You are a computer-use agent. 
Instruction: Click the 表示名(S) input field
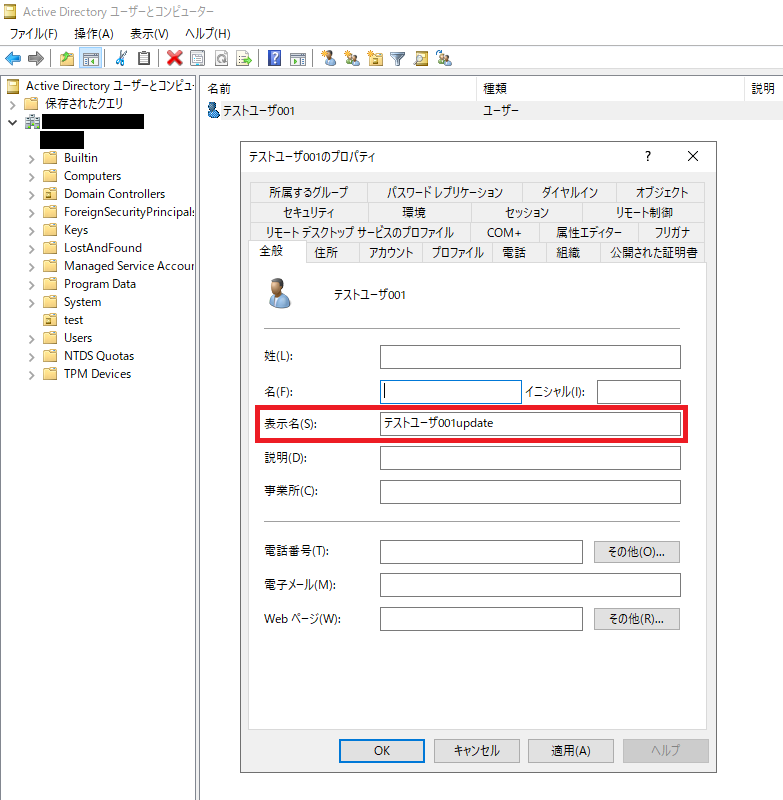(x=530, y=423)
